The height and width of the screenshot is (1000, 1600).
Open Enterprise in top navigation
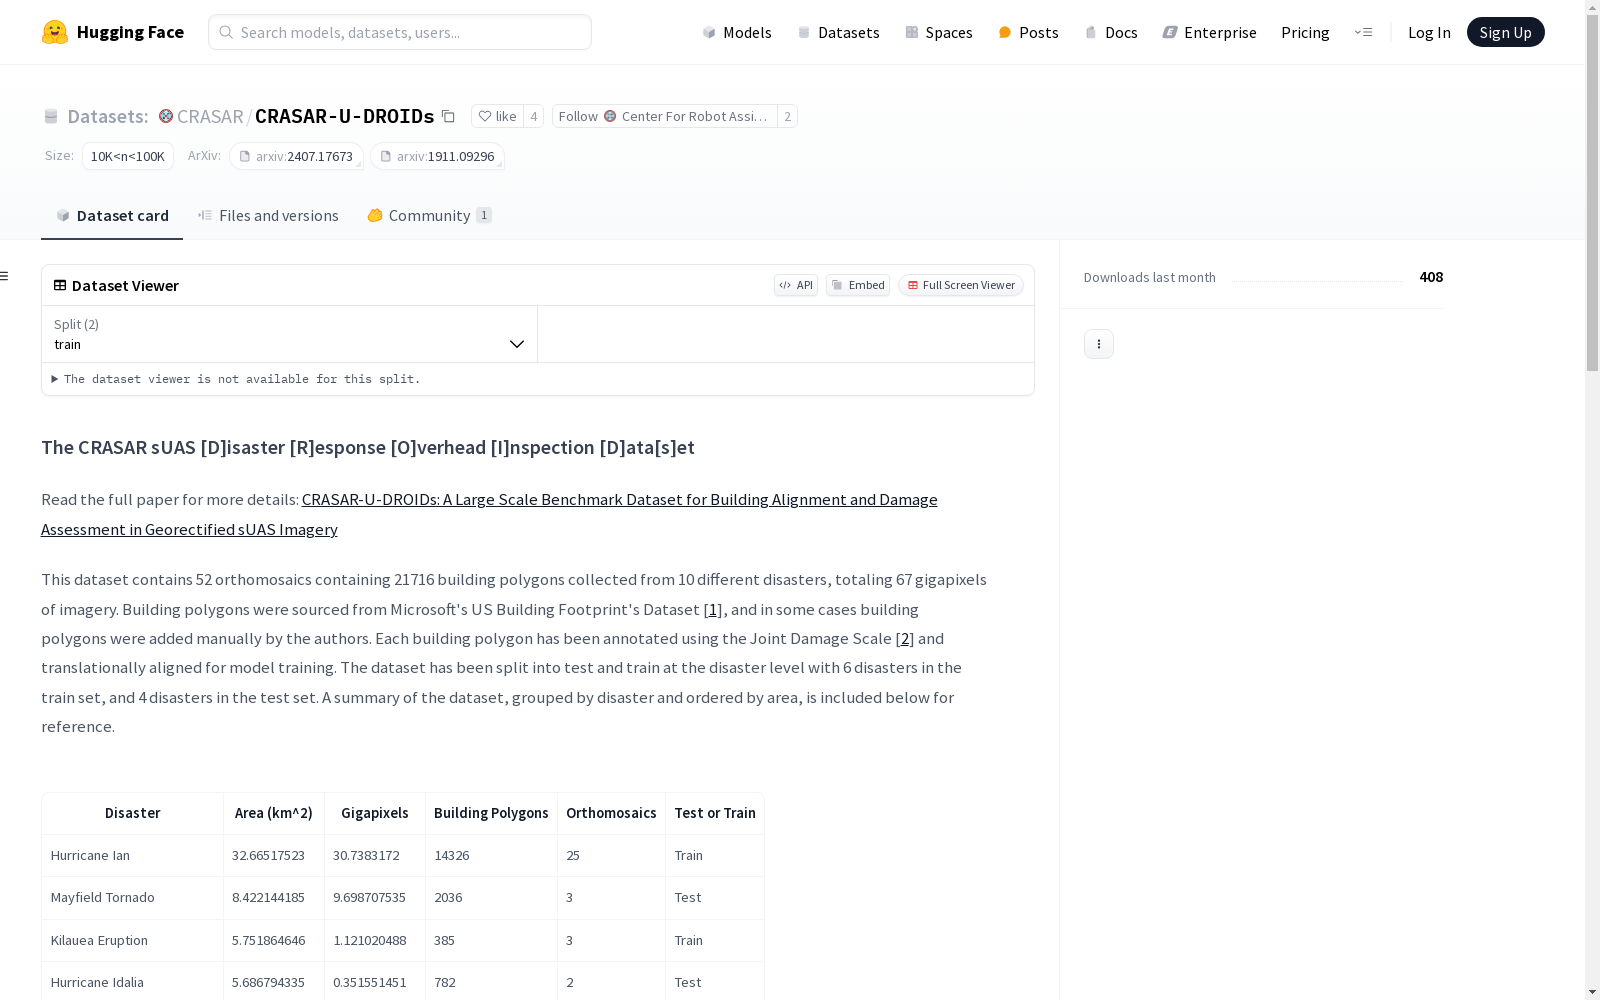click(1210, 32)
